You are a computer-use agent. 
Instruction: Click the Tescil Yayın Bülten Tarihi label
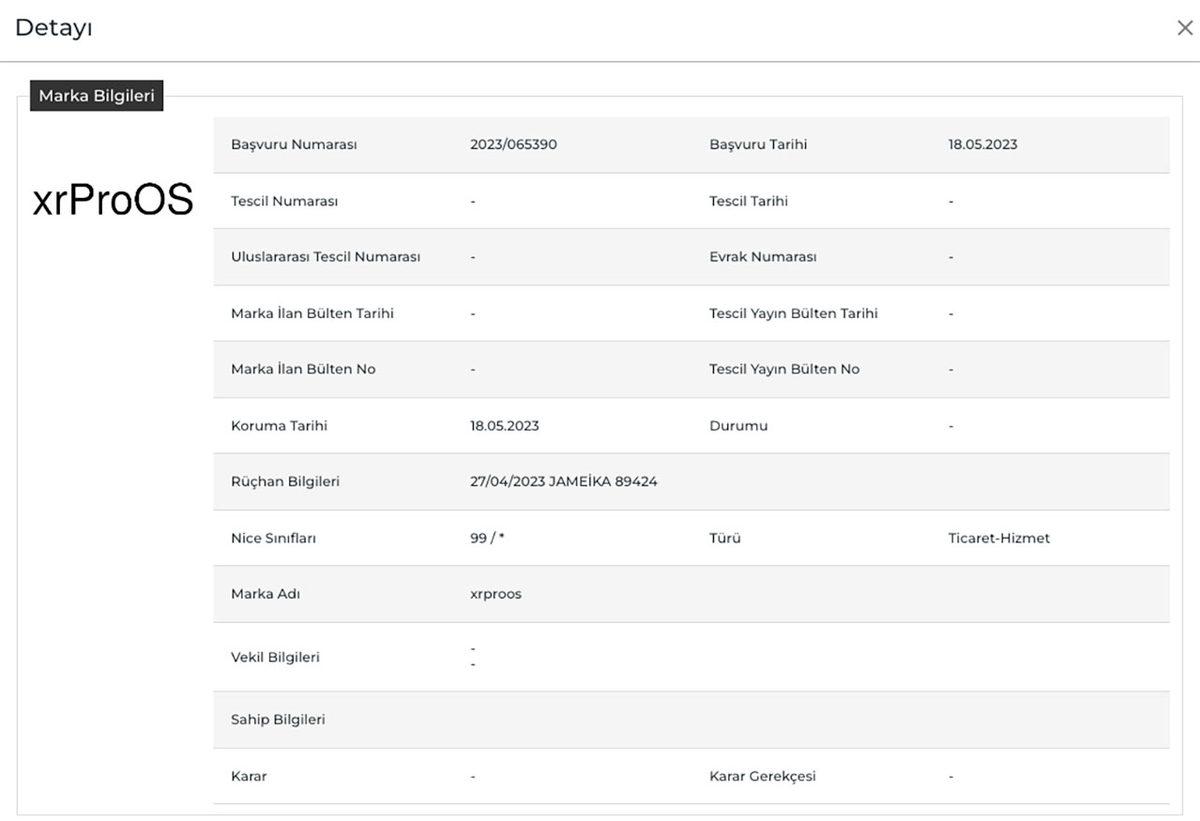point(793,313)
